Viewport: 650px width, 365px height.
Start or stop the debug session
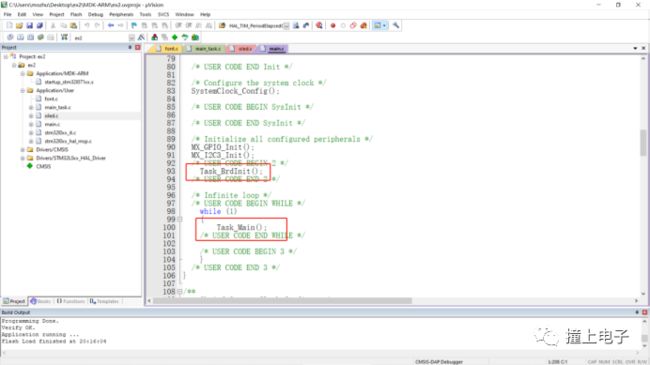pyautogui.click(x=319, y=26)
